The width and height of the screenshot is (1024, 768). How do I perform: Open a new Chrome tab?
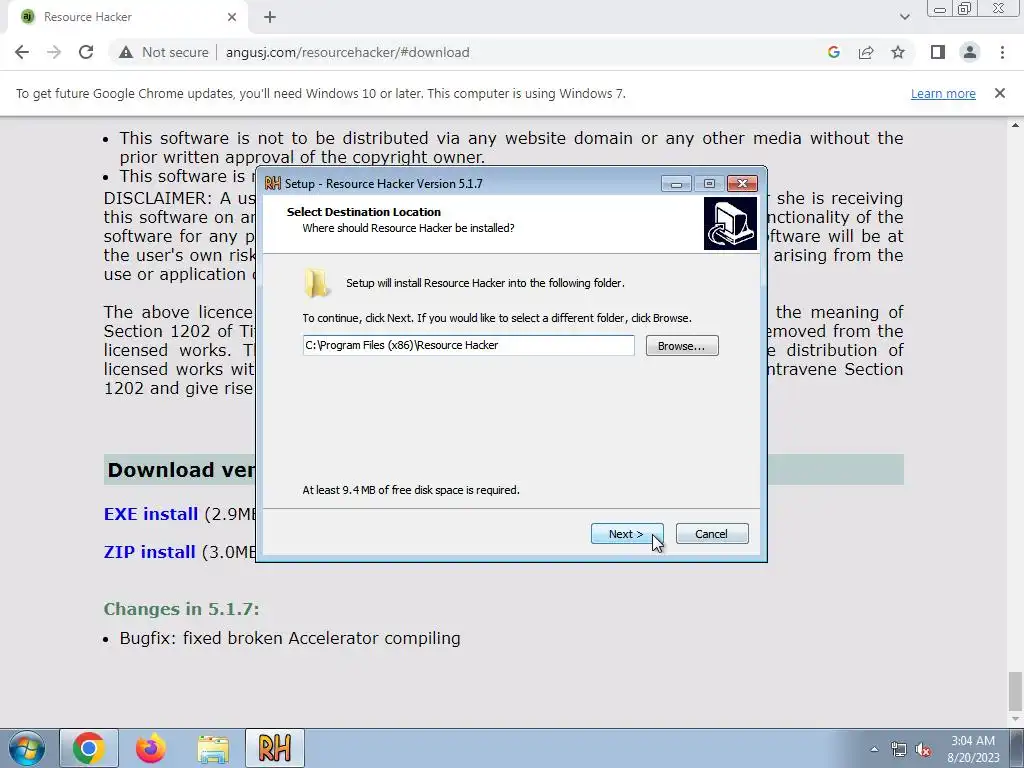(270, 17)
